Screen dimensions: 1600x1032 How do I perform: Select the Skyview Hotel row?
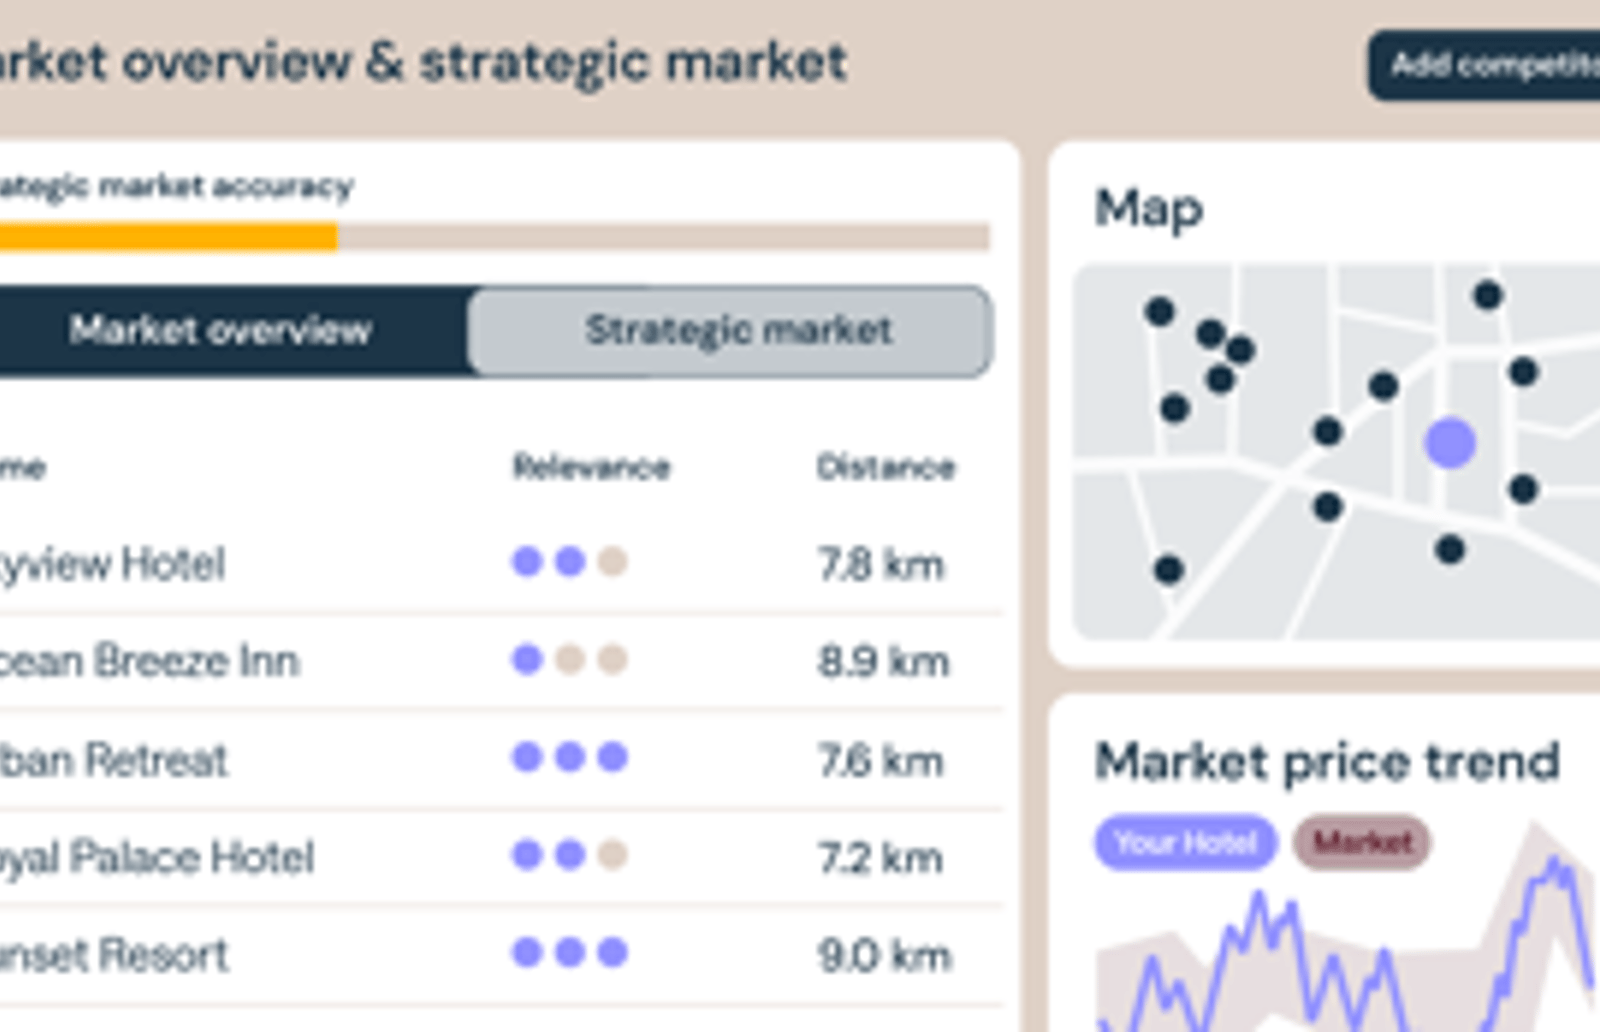(x=500, y=563)
